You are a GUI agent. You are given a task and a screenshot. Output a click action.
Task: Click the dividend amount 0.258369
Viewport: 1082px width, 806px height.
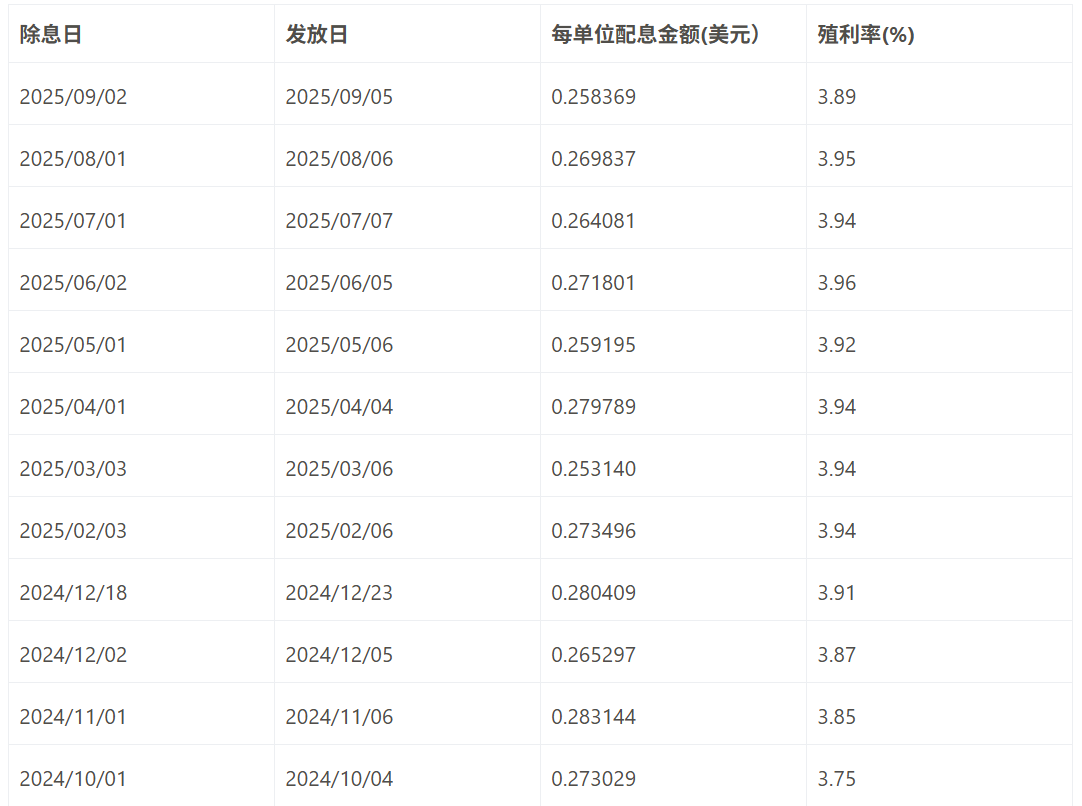(x=594, y=96)
